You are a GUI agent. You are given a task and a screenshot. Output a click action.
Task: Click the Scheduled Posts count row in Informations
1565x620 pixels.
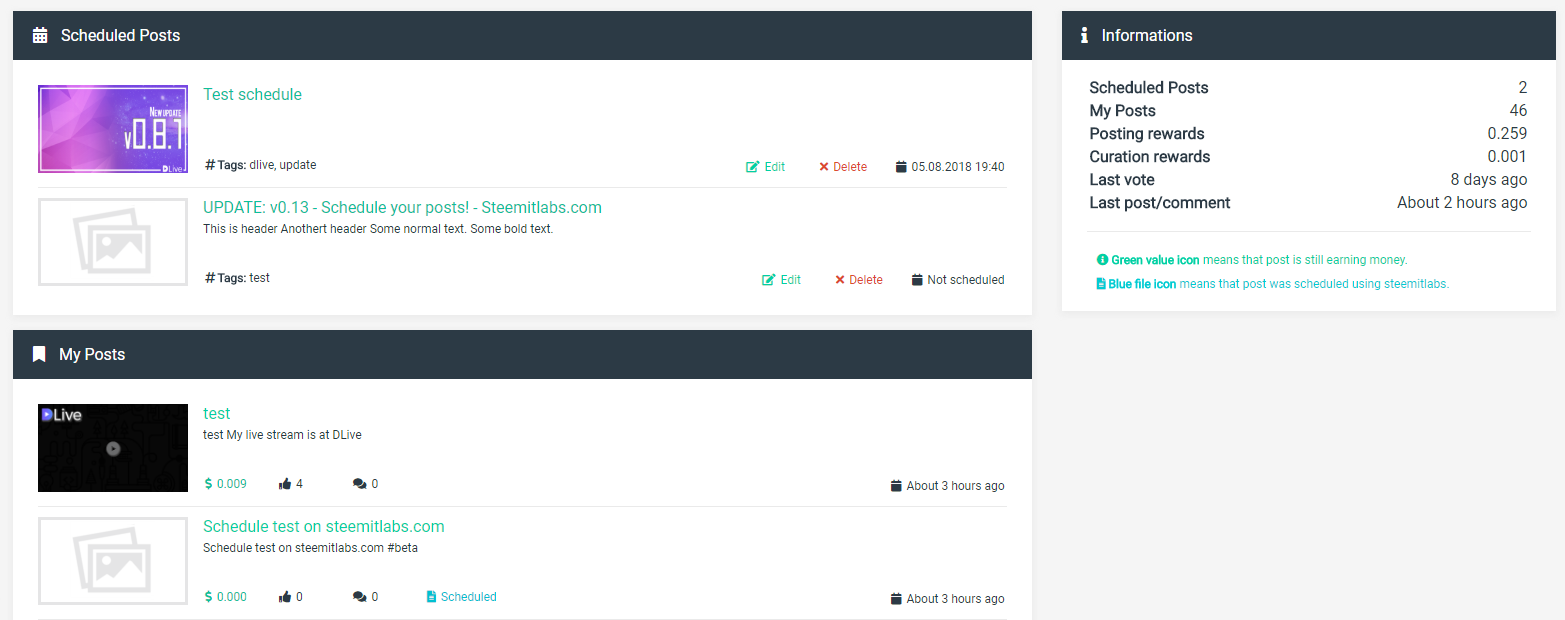[x=1308, y=88]
